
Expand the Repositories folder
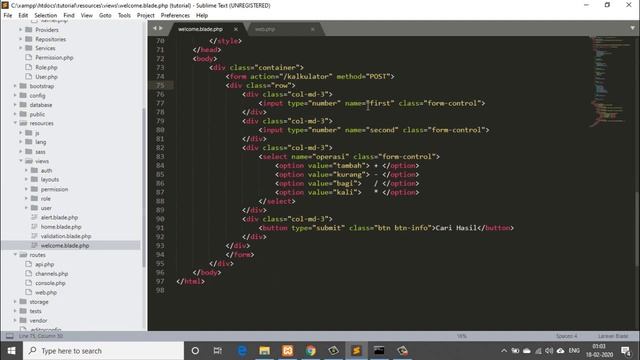pyautogui.click(x=21, y=39)
